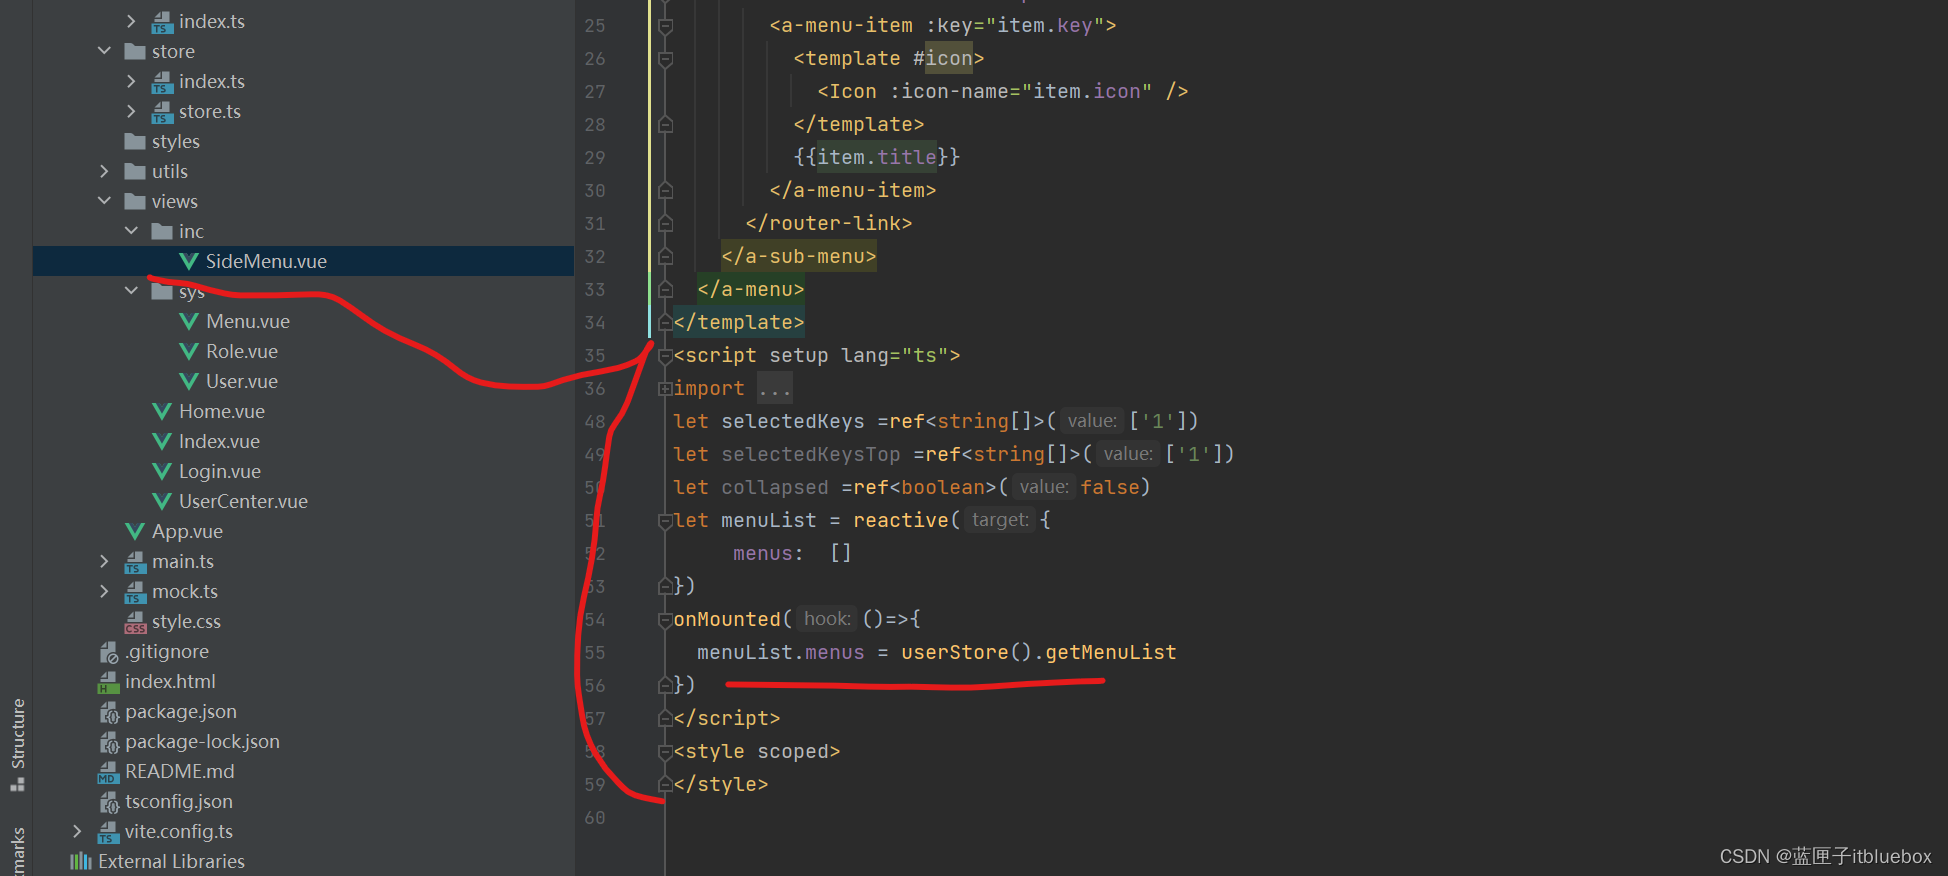Select the mock.ts TypeScript file icon
Viewport: 1948px width, 876px height.
(134, 592)
